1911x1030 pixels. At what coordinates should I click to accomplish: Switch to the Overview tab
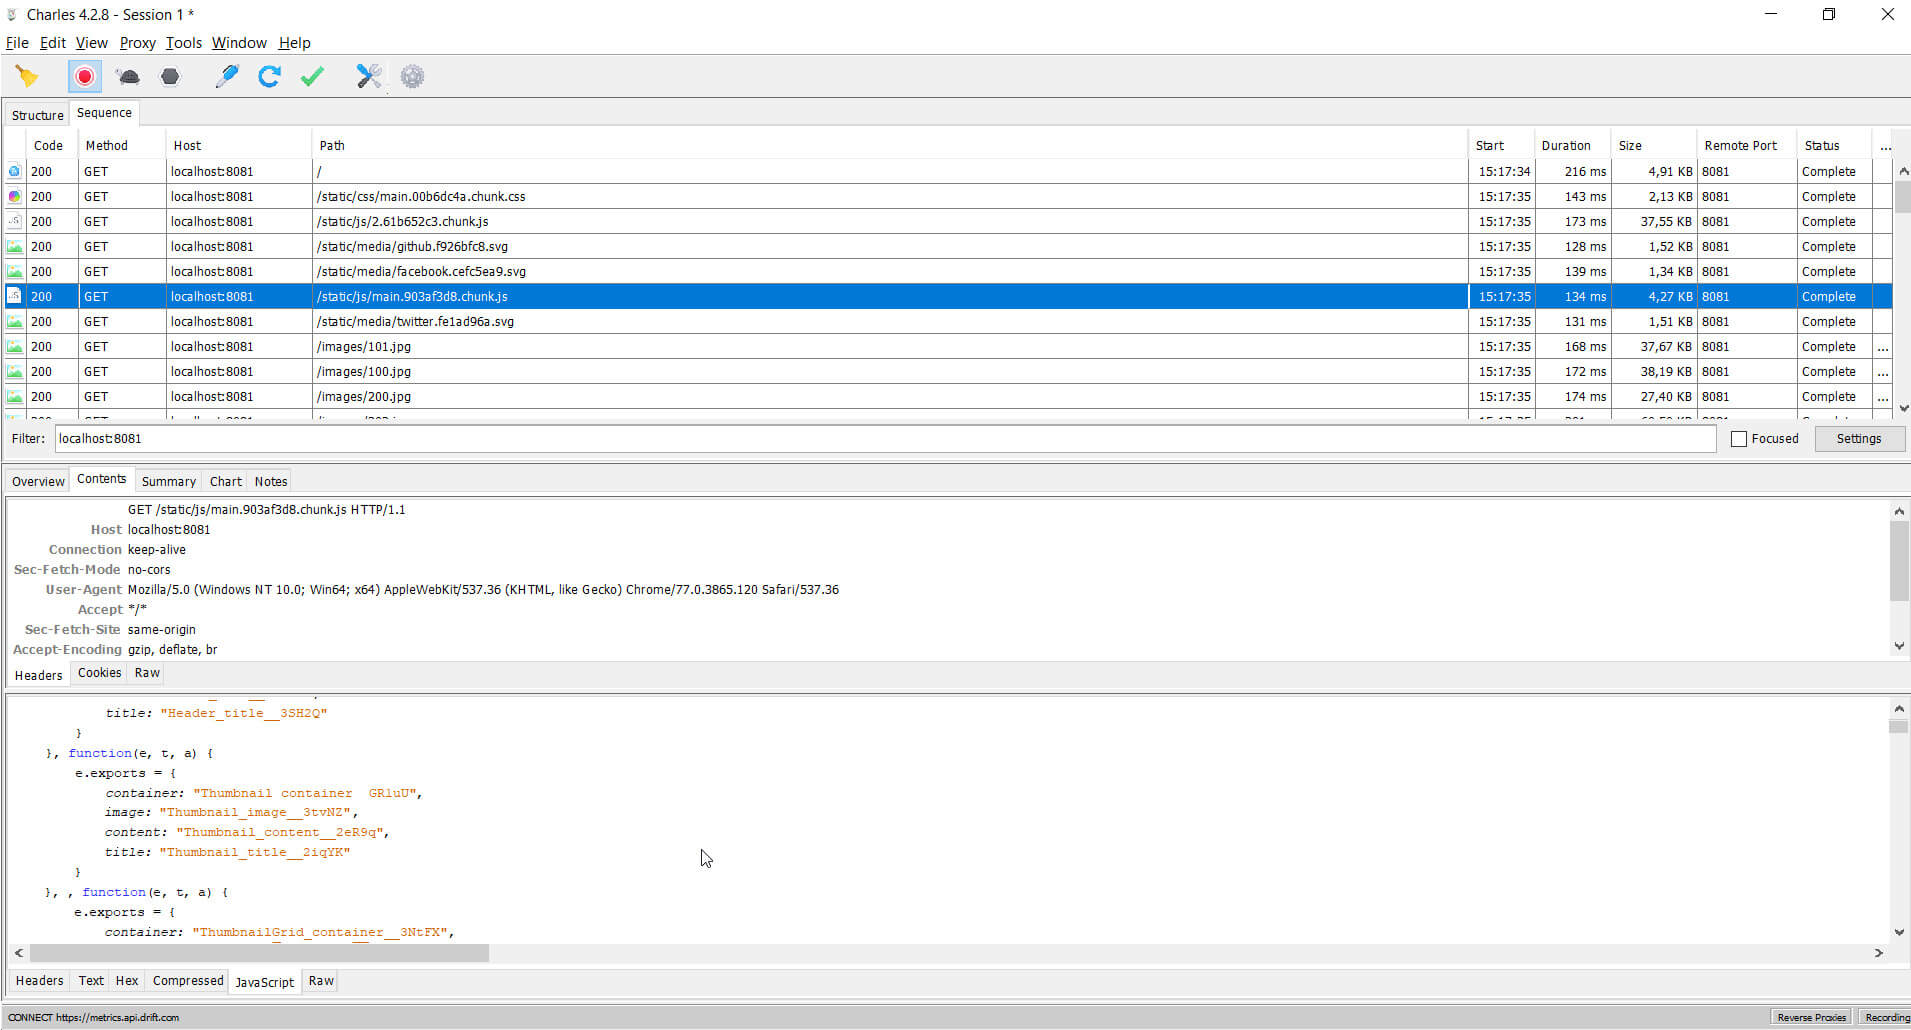click(x=38, y=481)
